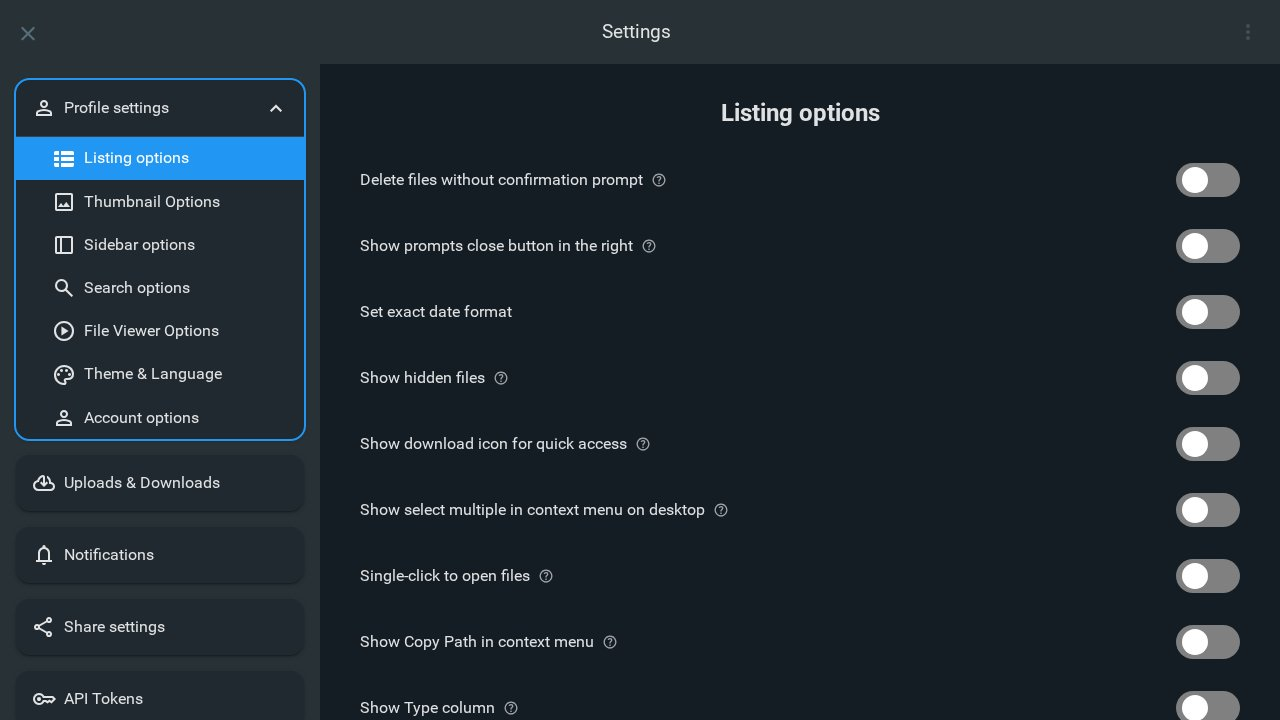Image resolution: width=1280 pixels, height=720 pixels.
Task: Click the Share settings share icon
Action: tap(43, 627)
